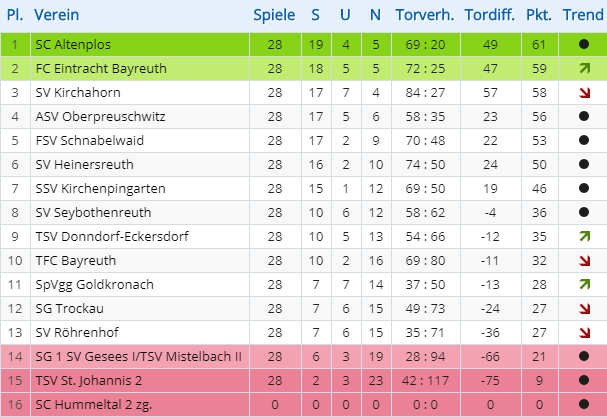Viewport: 607px width, 417px height.
Task: Click the Pkt. column header
Action: 540,16
